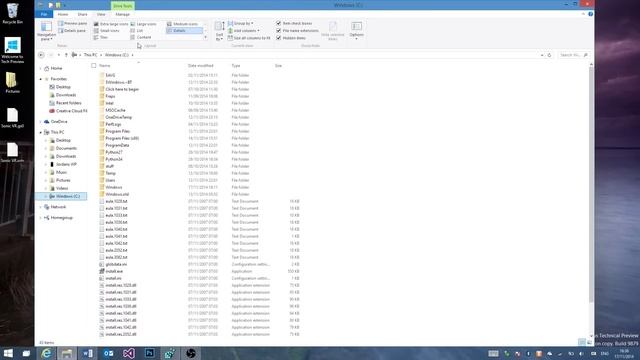Open the Group by dropdown
Image resolution: width=640 pixels, height=360 pixels.
240,23
